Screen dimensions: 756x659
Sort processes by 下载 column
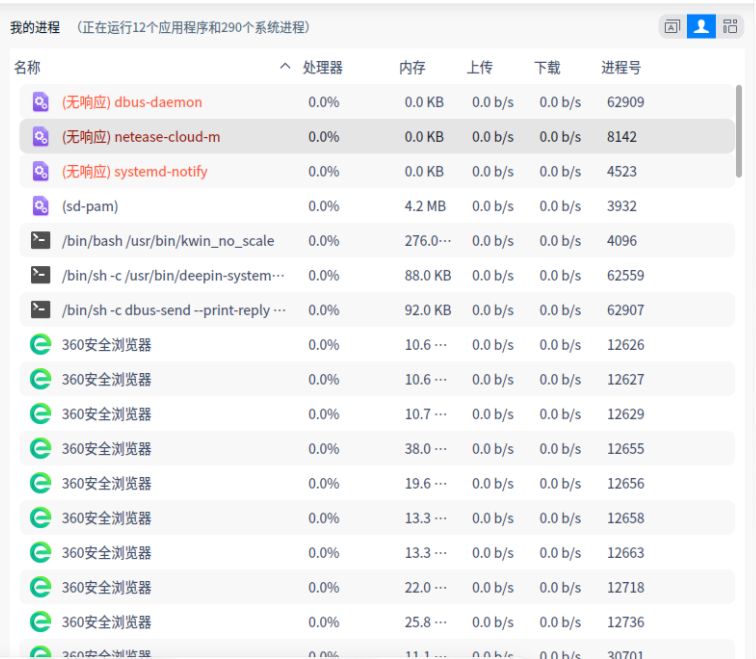pos(547,67)
